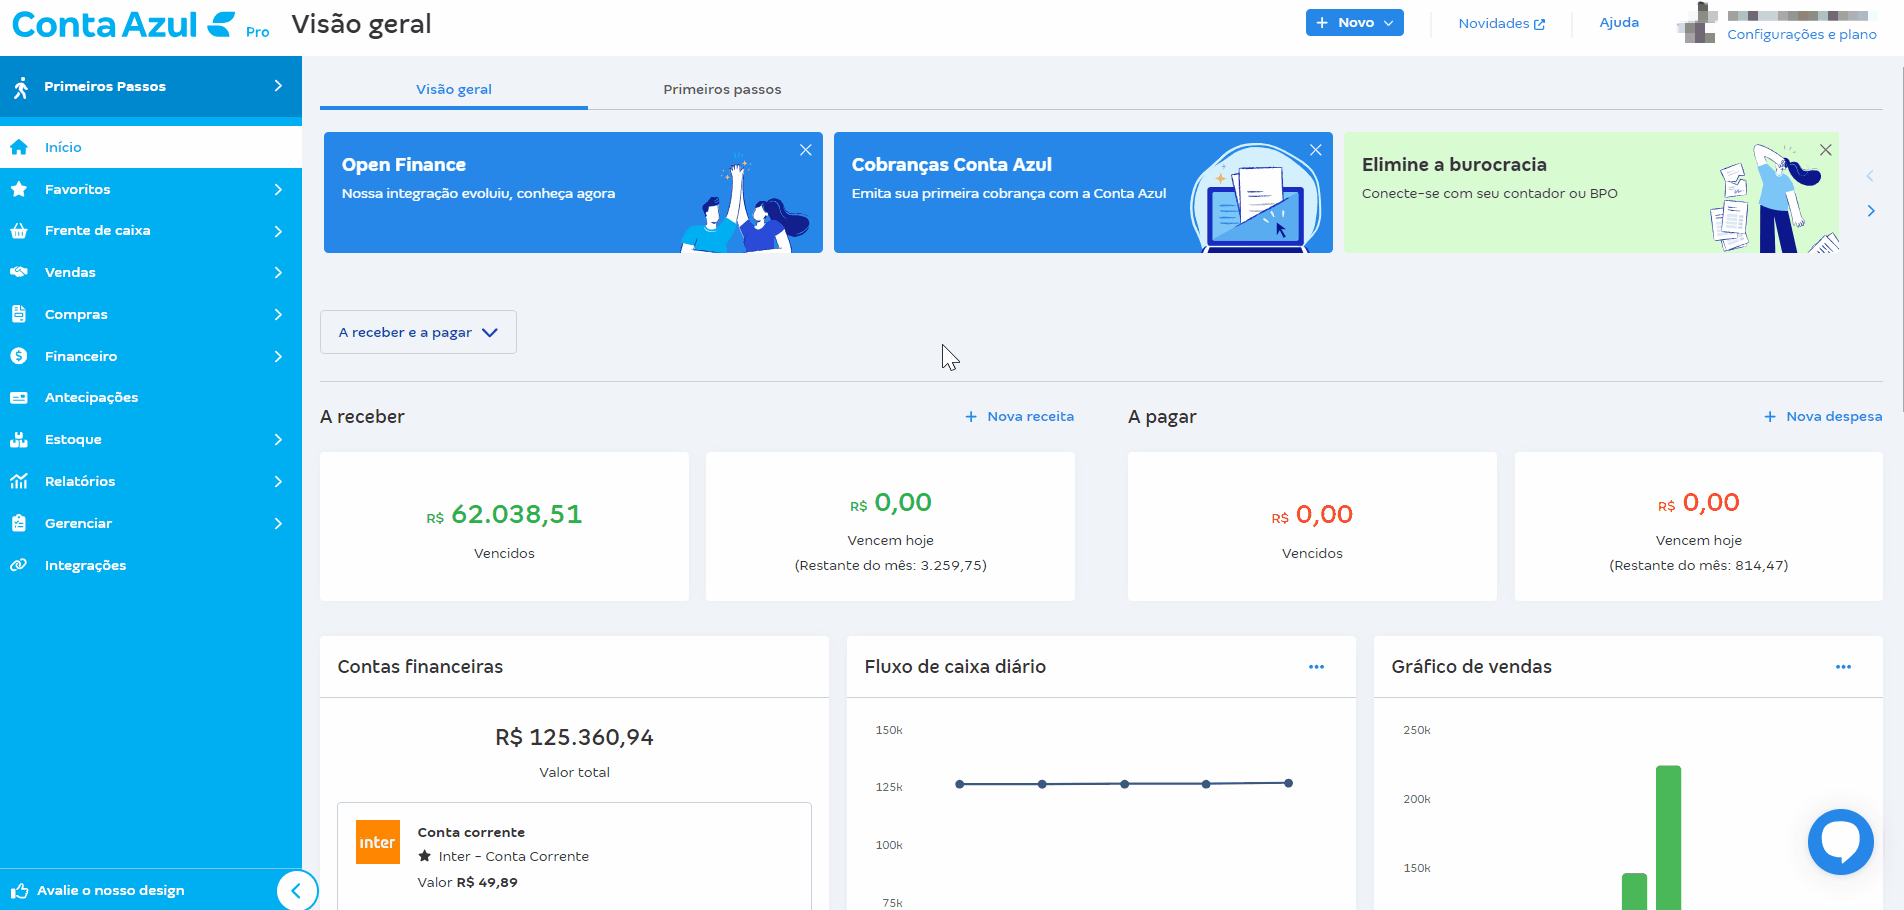Click the Estoque boxes icon
This screenshot has height=910, width=1904.
(18, 440)
